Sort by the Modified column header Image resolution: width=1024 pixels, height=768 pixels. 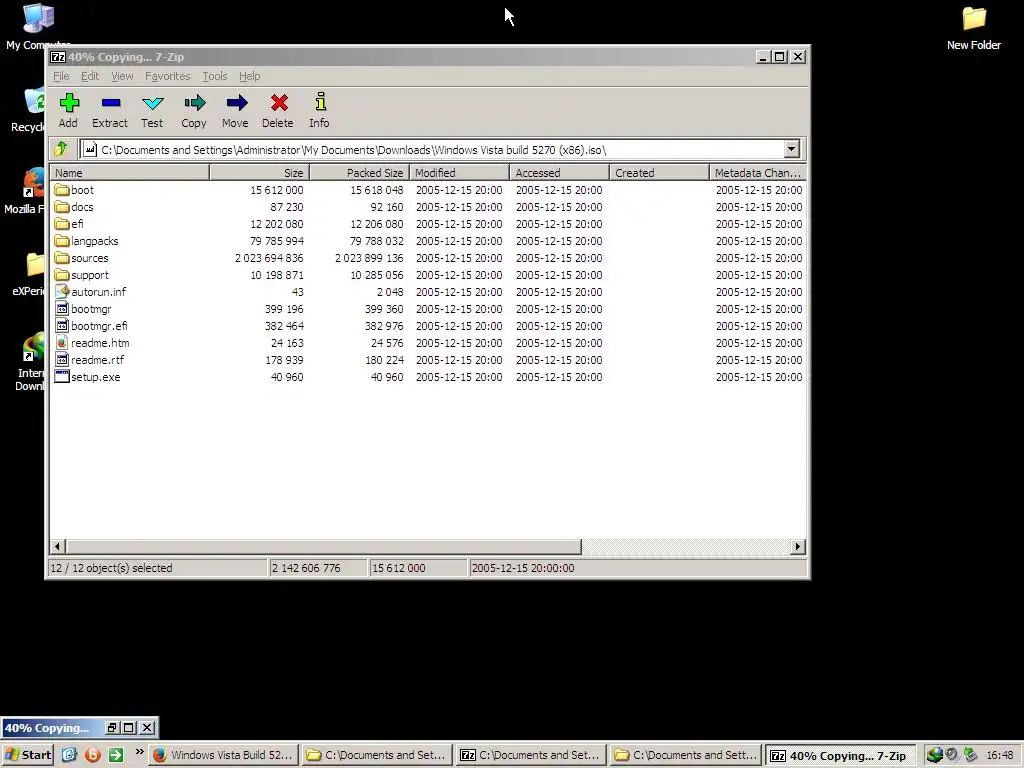tap(459, 173)
